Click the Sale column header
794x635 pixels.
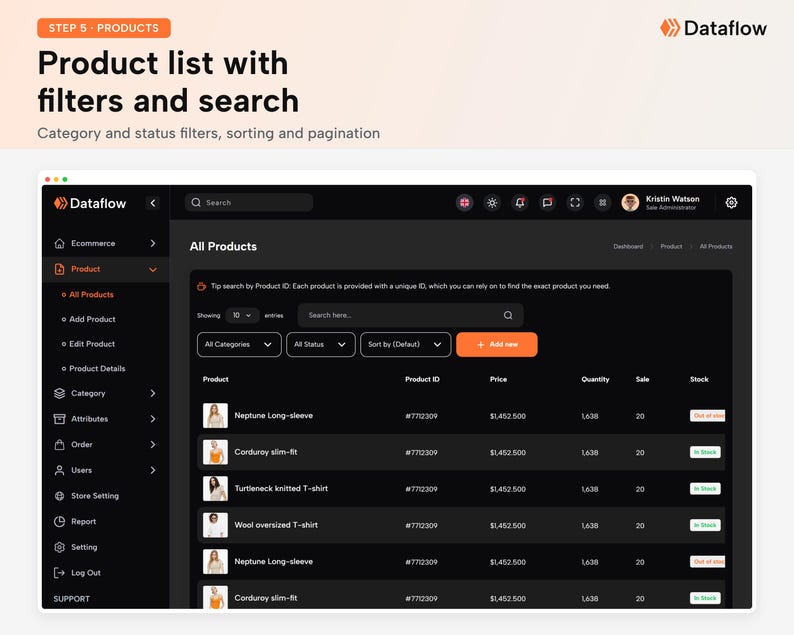pos(642,379)
